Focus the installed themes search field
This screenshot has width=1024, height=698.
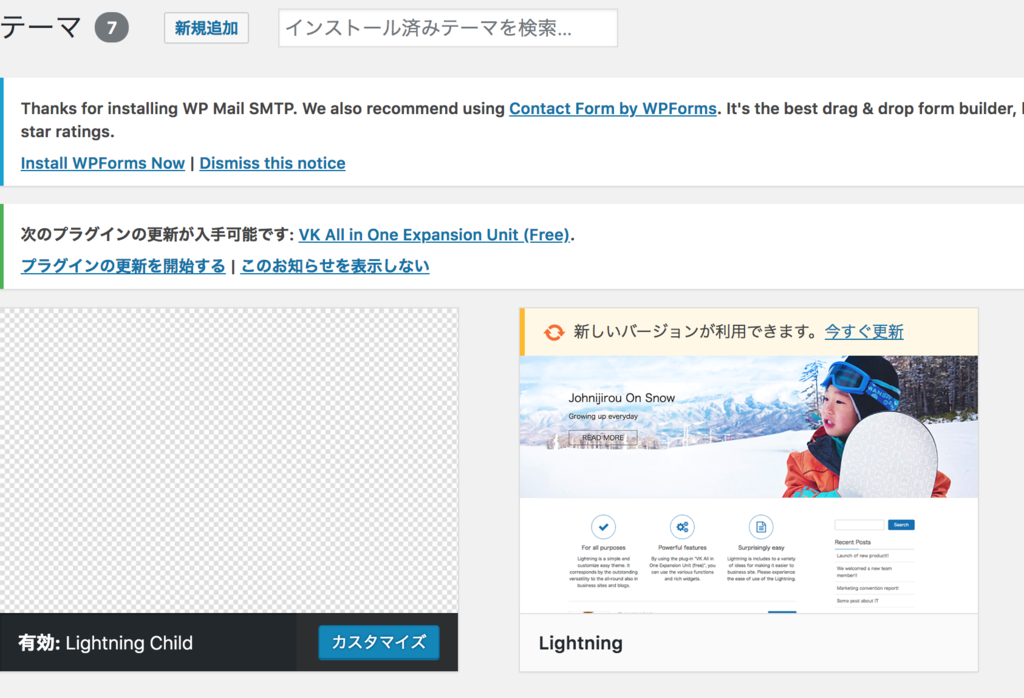click(448, 28)
